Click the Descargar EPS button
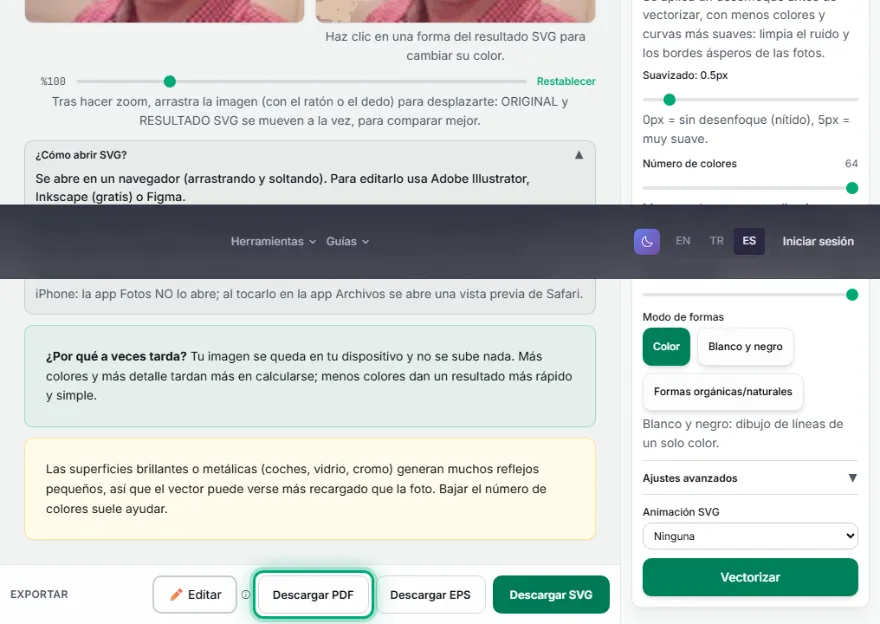Image resolution: width=880 pixels, height=624 pixels. coord(430,595)
